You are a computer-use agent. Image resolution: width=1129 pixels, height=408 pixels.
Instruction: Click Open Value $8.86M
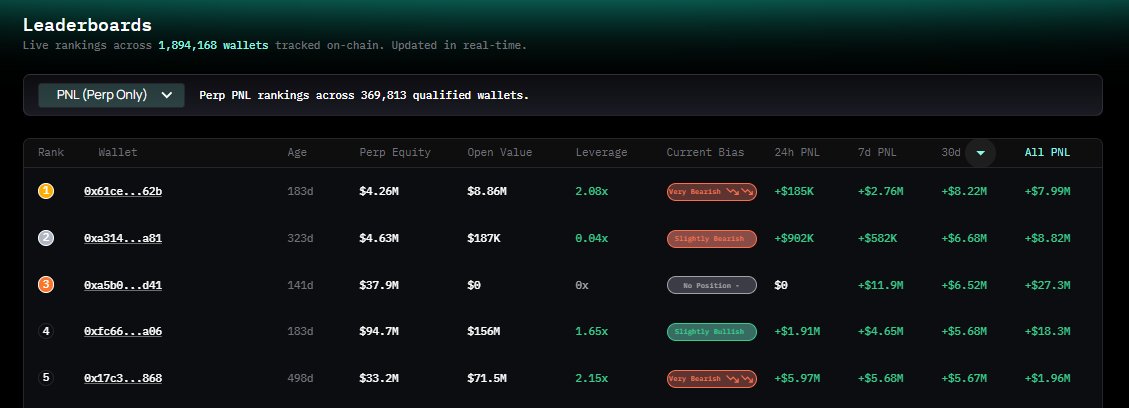[487, 191]
